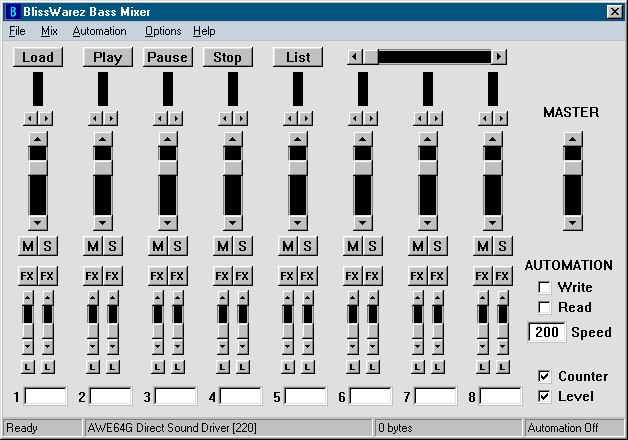The width and height of the screenshot is (628, 440).
Task: Uncheck the Counter checkbox
Action: tap(544, 376)
